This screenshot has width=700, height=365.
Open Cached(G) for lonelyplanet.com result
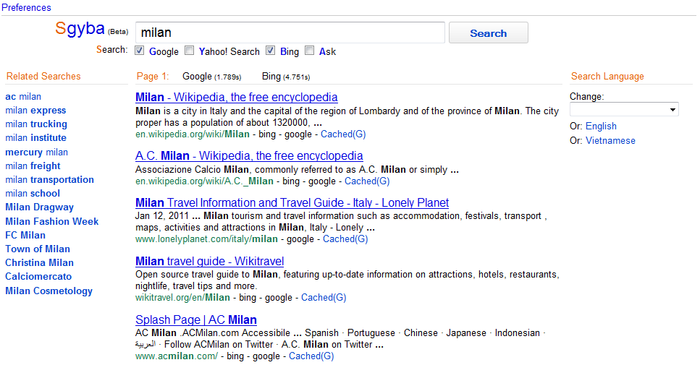345,239
